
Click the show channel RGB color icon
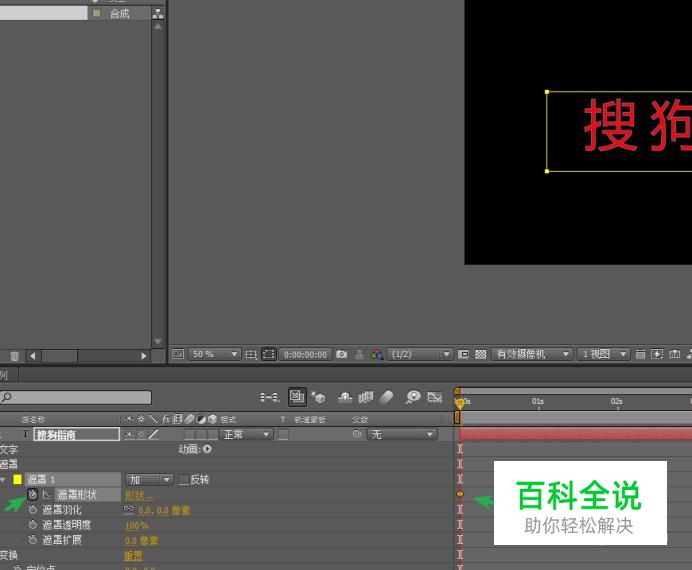pos(377,354)
